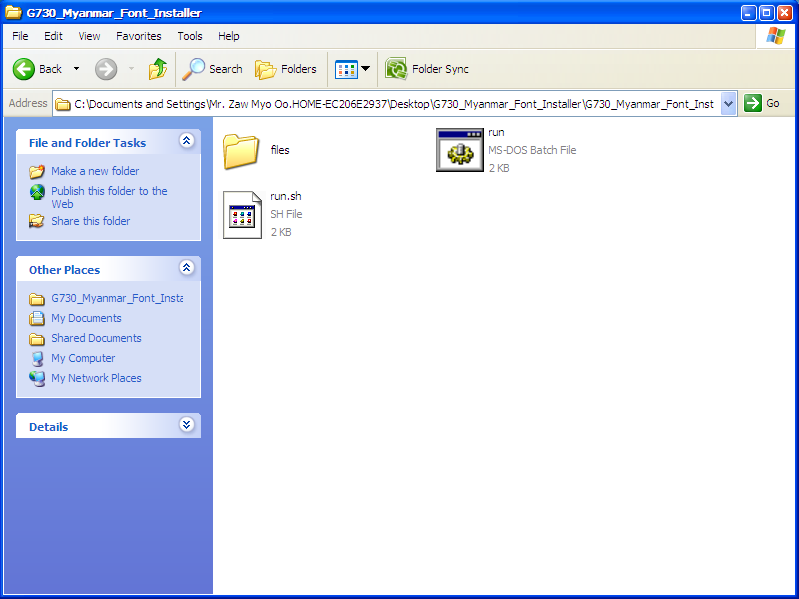Click the Make a new folder icon

coord(37,172)
